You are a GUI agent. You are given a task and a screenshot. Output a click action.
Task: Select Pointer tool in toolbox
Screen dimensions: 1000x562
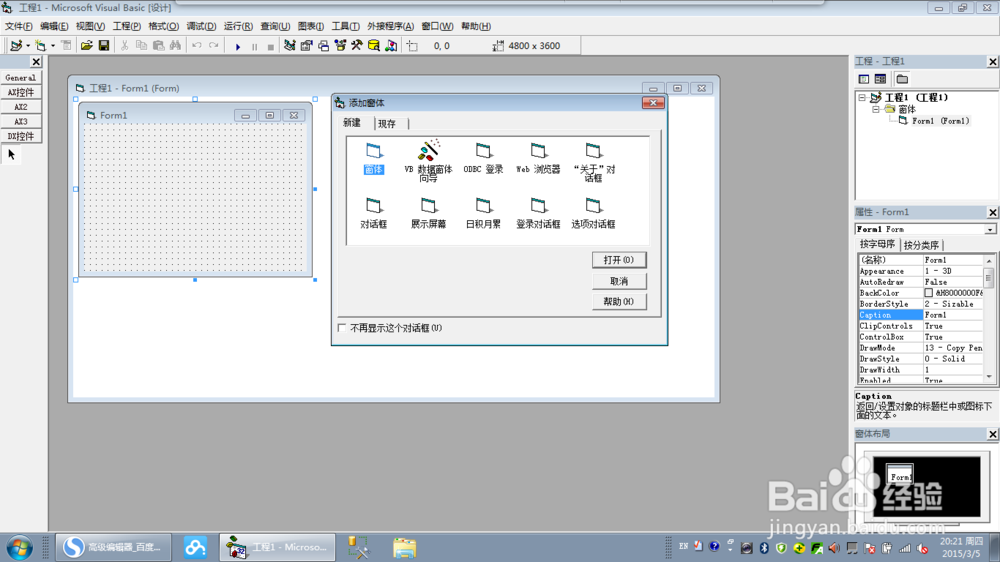(x=11, y=154)
